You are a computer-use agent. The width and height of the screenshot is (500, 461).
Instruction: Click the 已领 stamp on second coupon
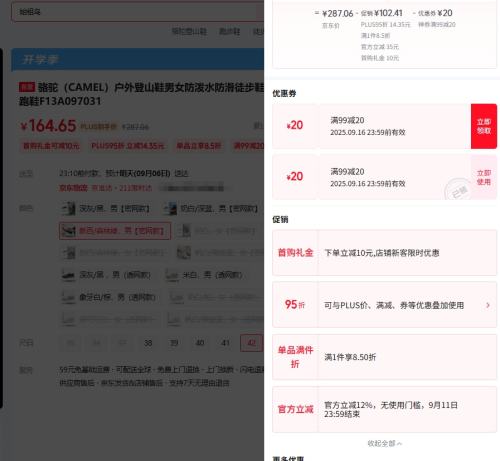pos(458,189)
